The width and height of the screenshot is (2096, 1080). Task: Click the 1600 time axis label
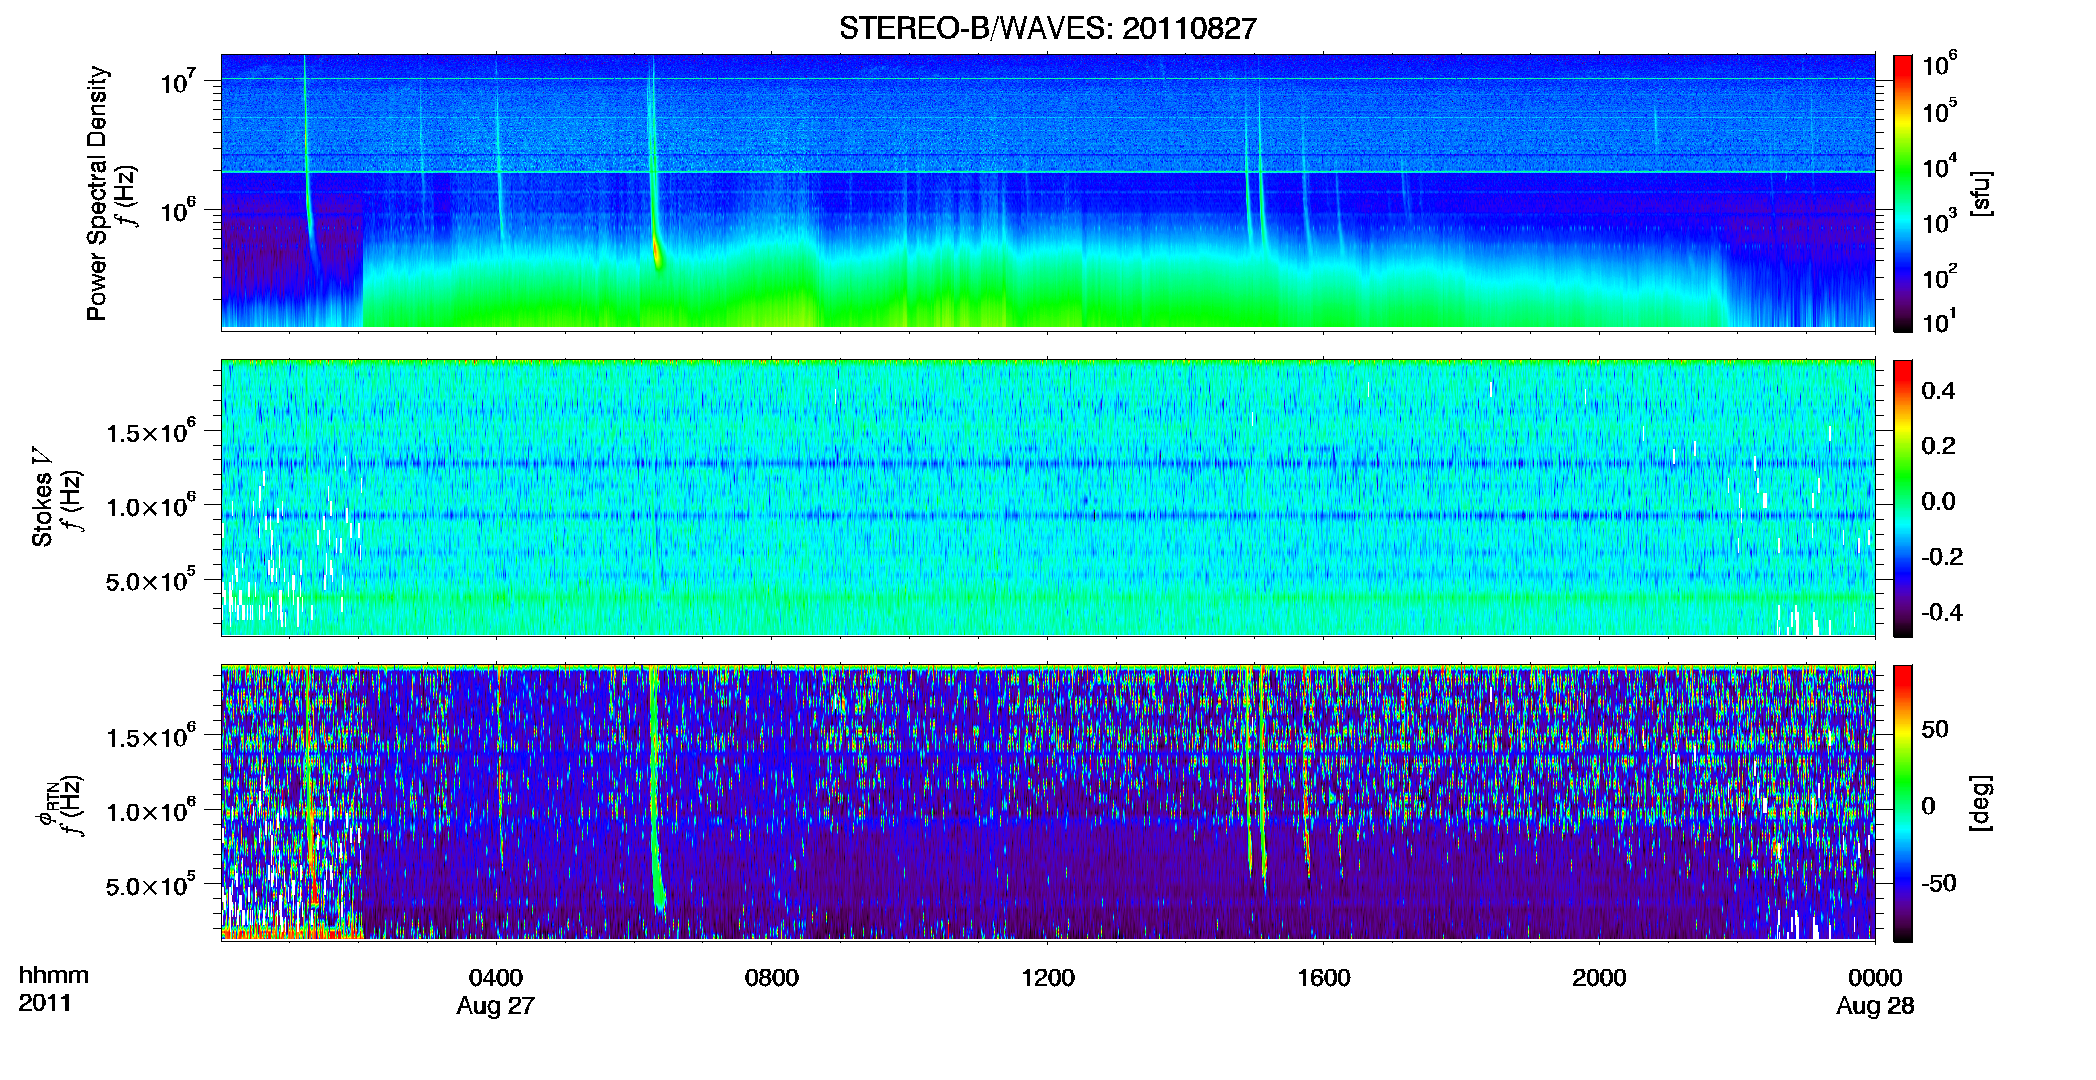click(1324, 977)
